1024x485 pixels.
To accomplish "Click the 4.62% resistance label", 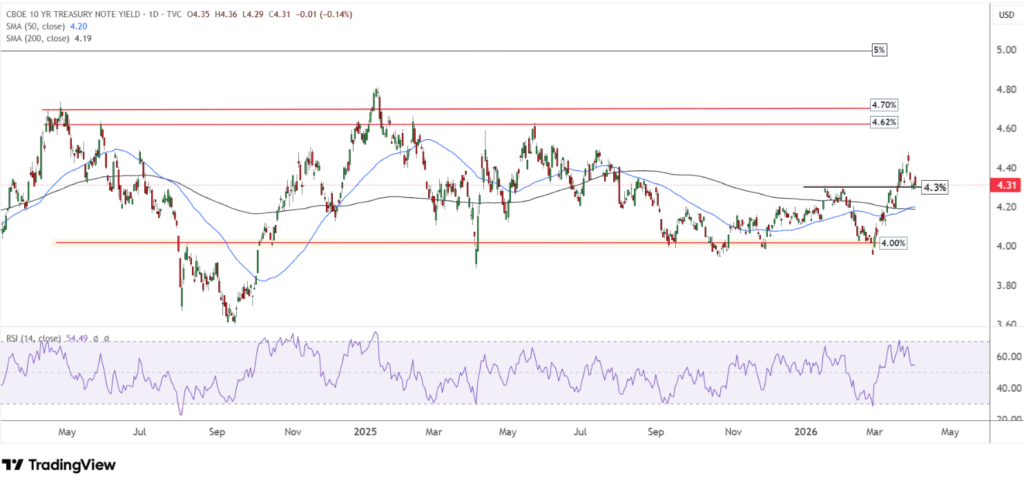I will coord(883,122).
